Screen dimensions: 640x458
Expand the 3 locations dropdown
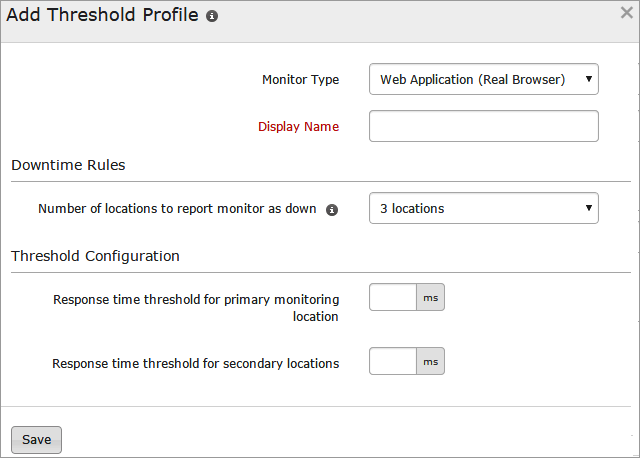coord(484,208)
